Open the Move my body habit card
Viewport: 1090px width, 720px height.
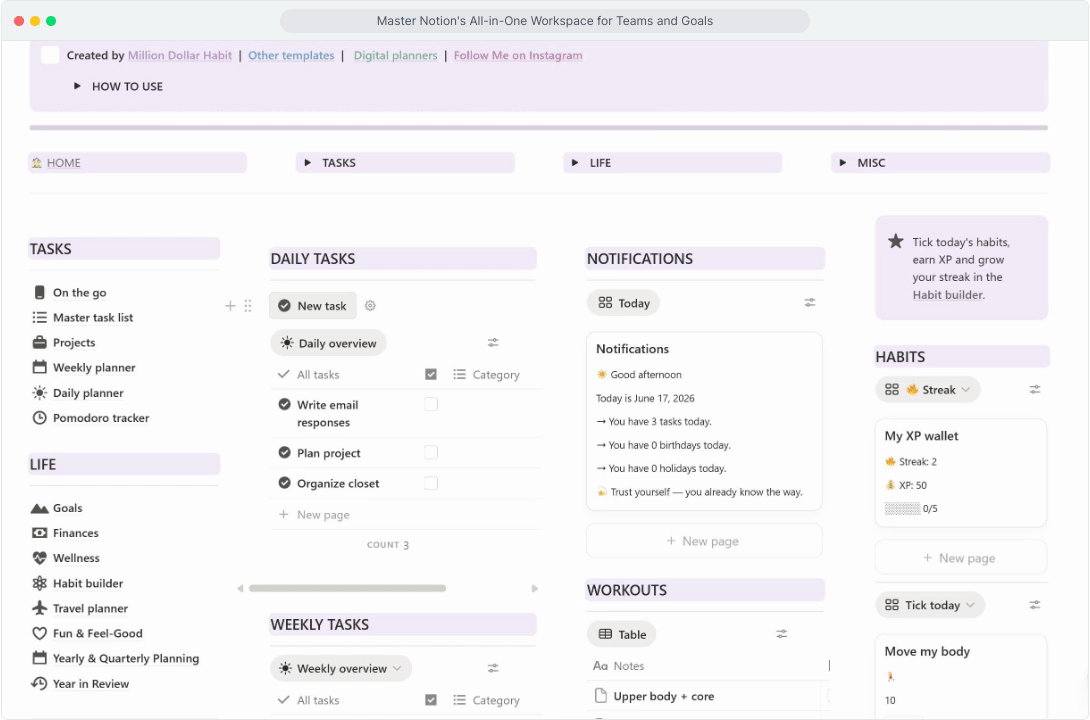[x=961, y=676]
